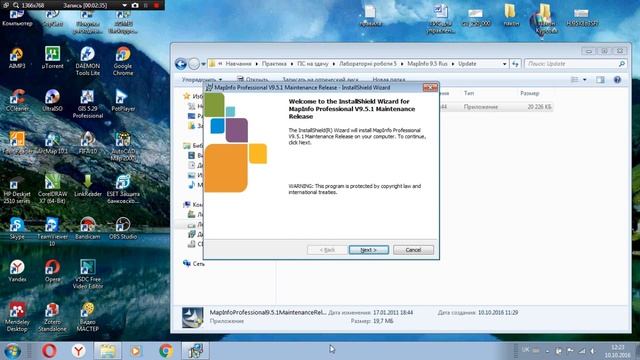Open the ArcMap 10.1 desktop shortcut
This screenshot has width=640, height=360.
click(x=53, y=143)
